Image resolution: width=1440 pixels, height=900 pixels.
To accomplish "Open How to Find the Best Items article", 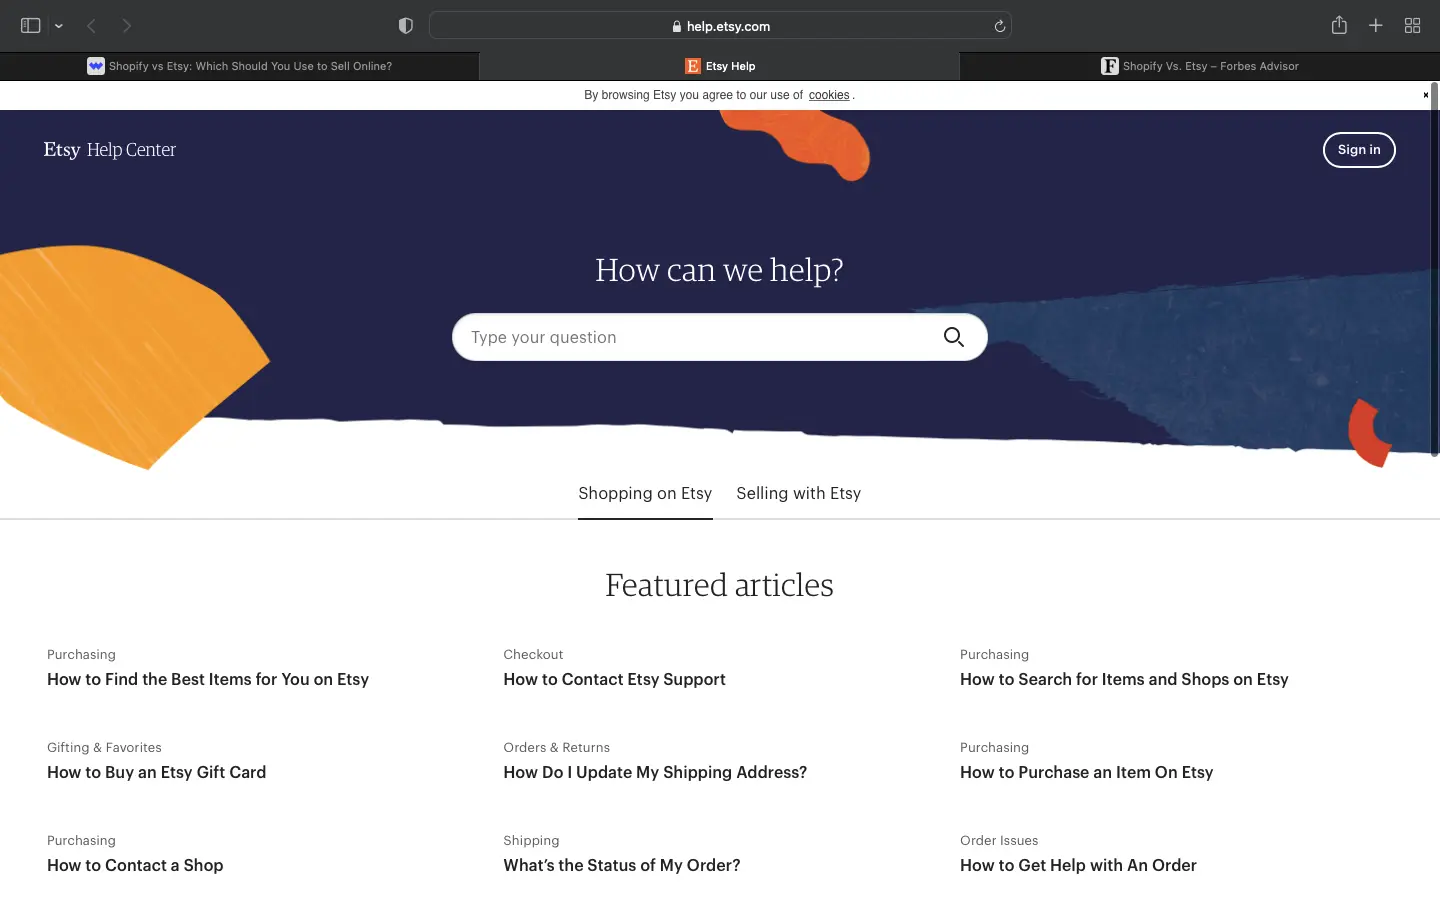I will (x=208, y=679).
